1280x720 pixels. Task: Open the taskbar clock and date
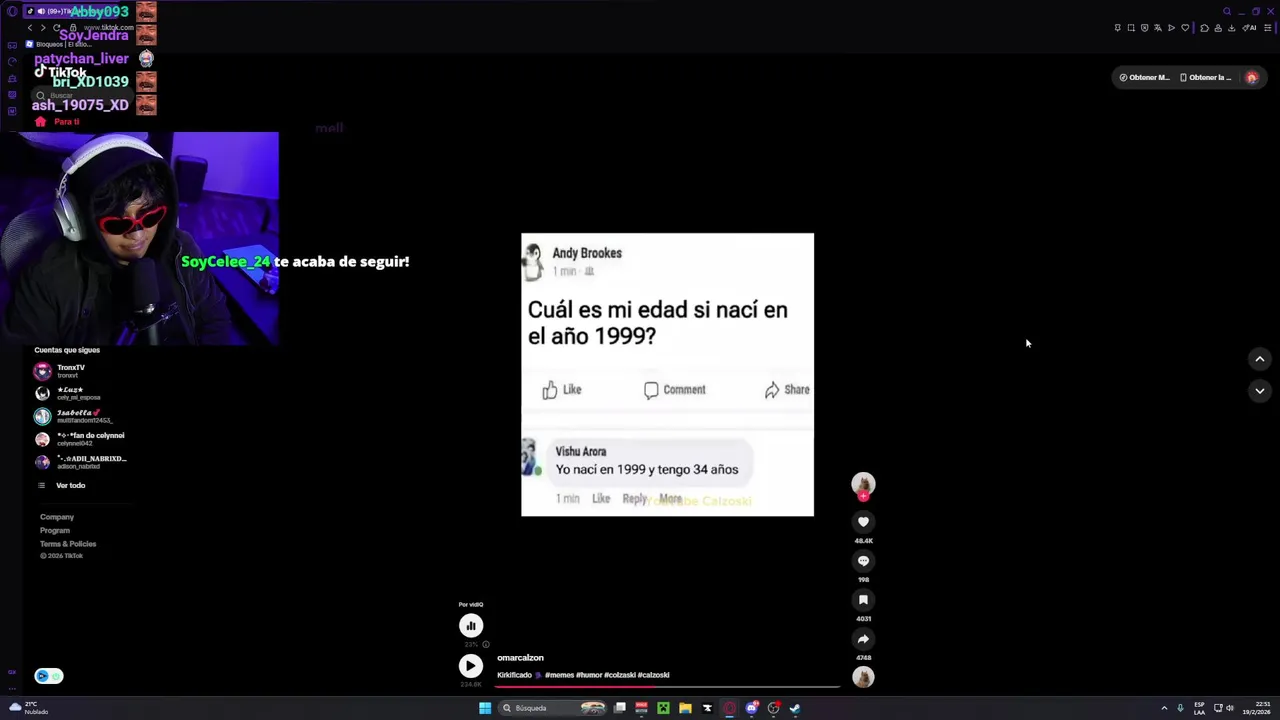1256,708
